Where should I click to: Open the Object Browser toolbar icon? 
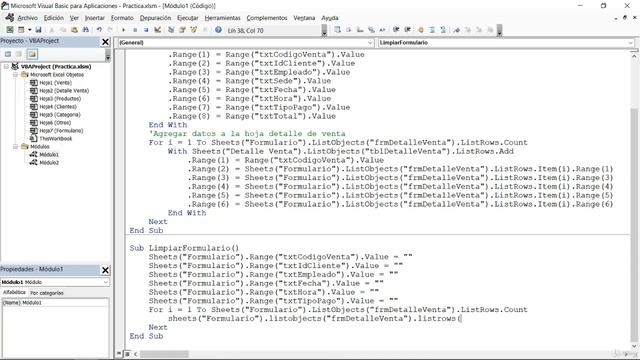(x=193, y=30)
